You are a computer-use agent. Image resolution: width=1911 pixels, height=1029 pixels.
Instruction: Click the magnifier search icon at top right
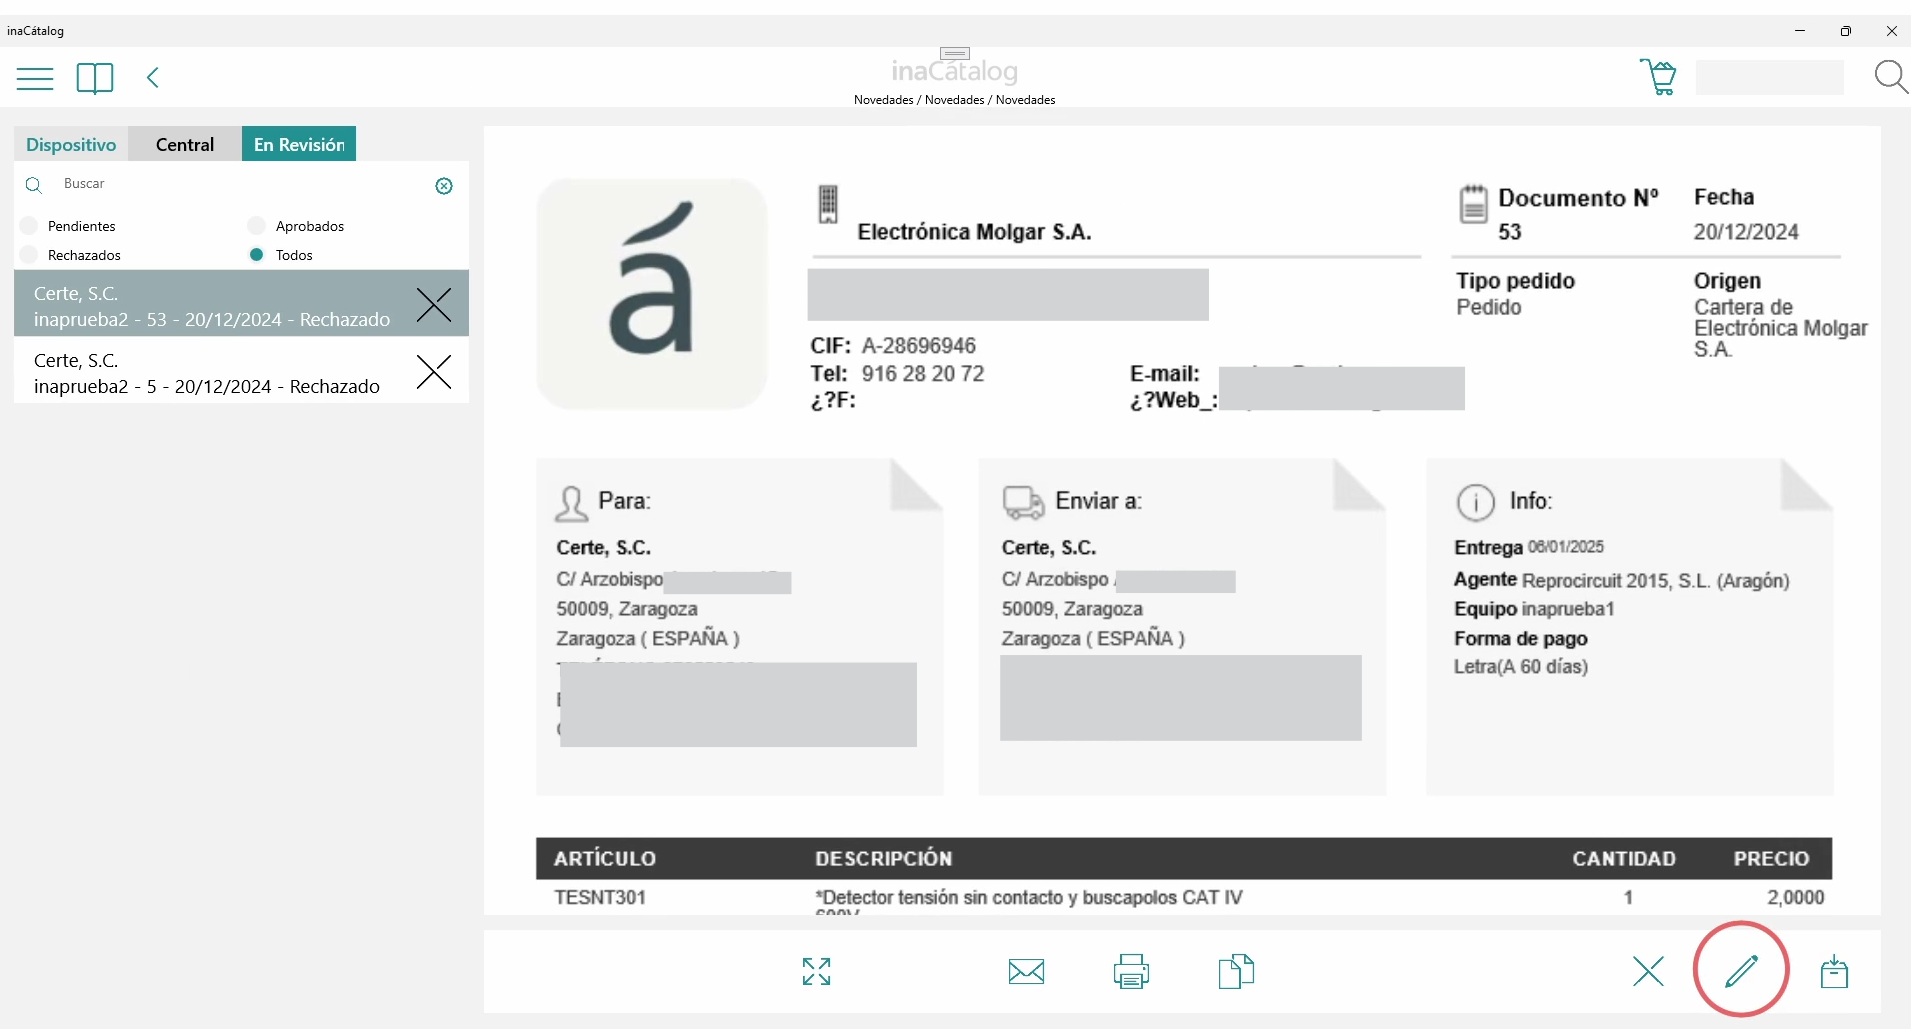[1891, 77]
